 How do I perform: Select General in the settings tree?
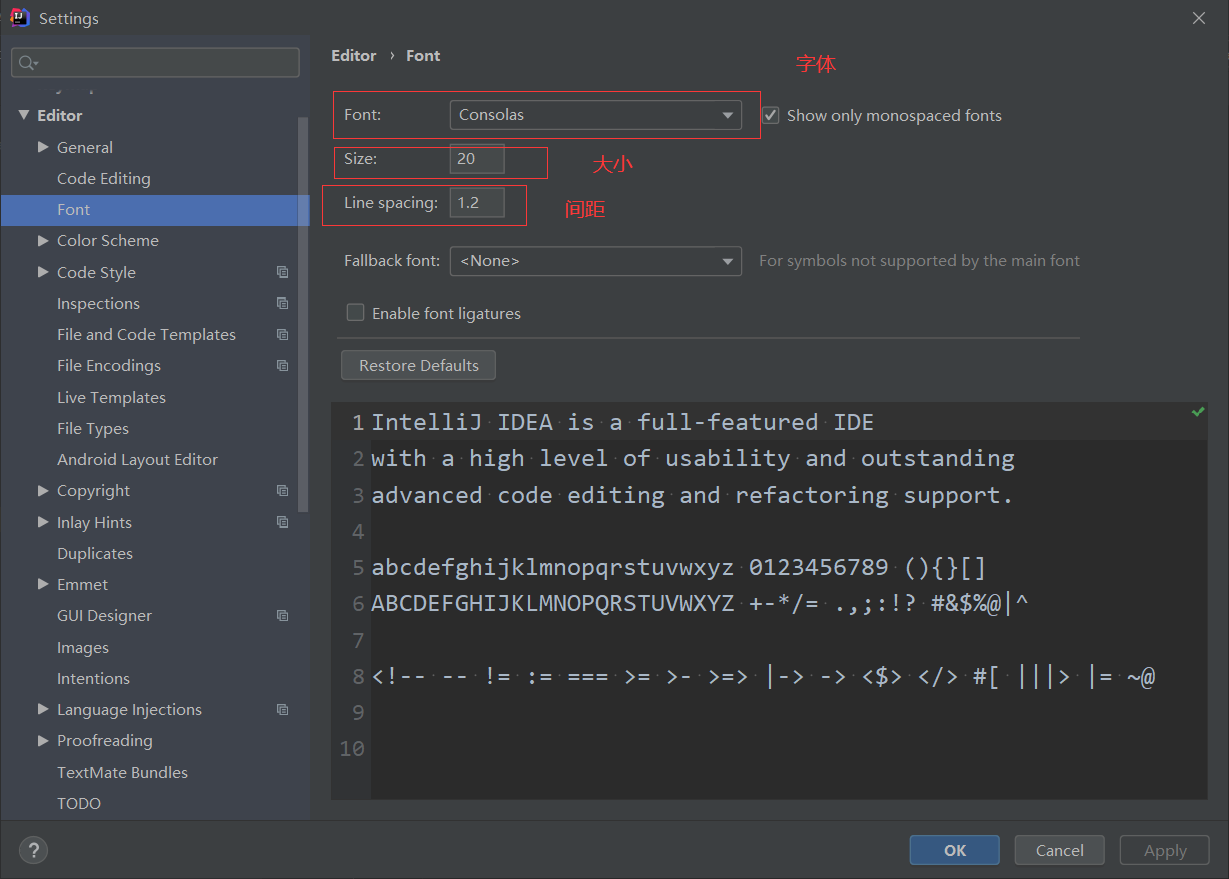click(x=85, y=147)
